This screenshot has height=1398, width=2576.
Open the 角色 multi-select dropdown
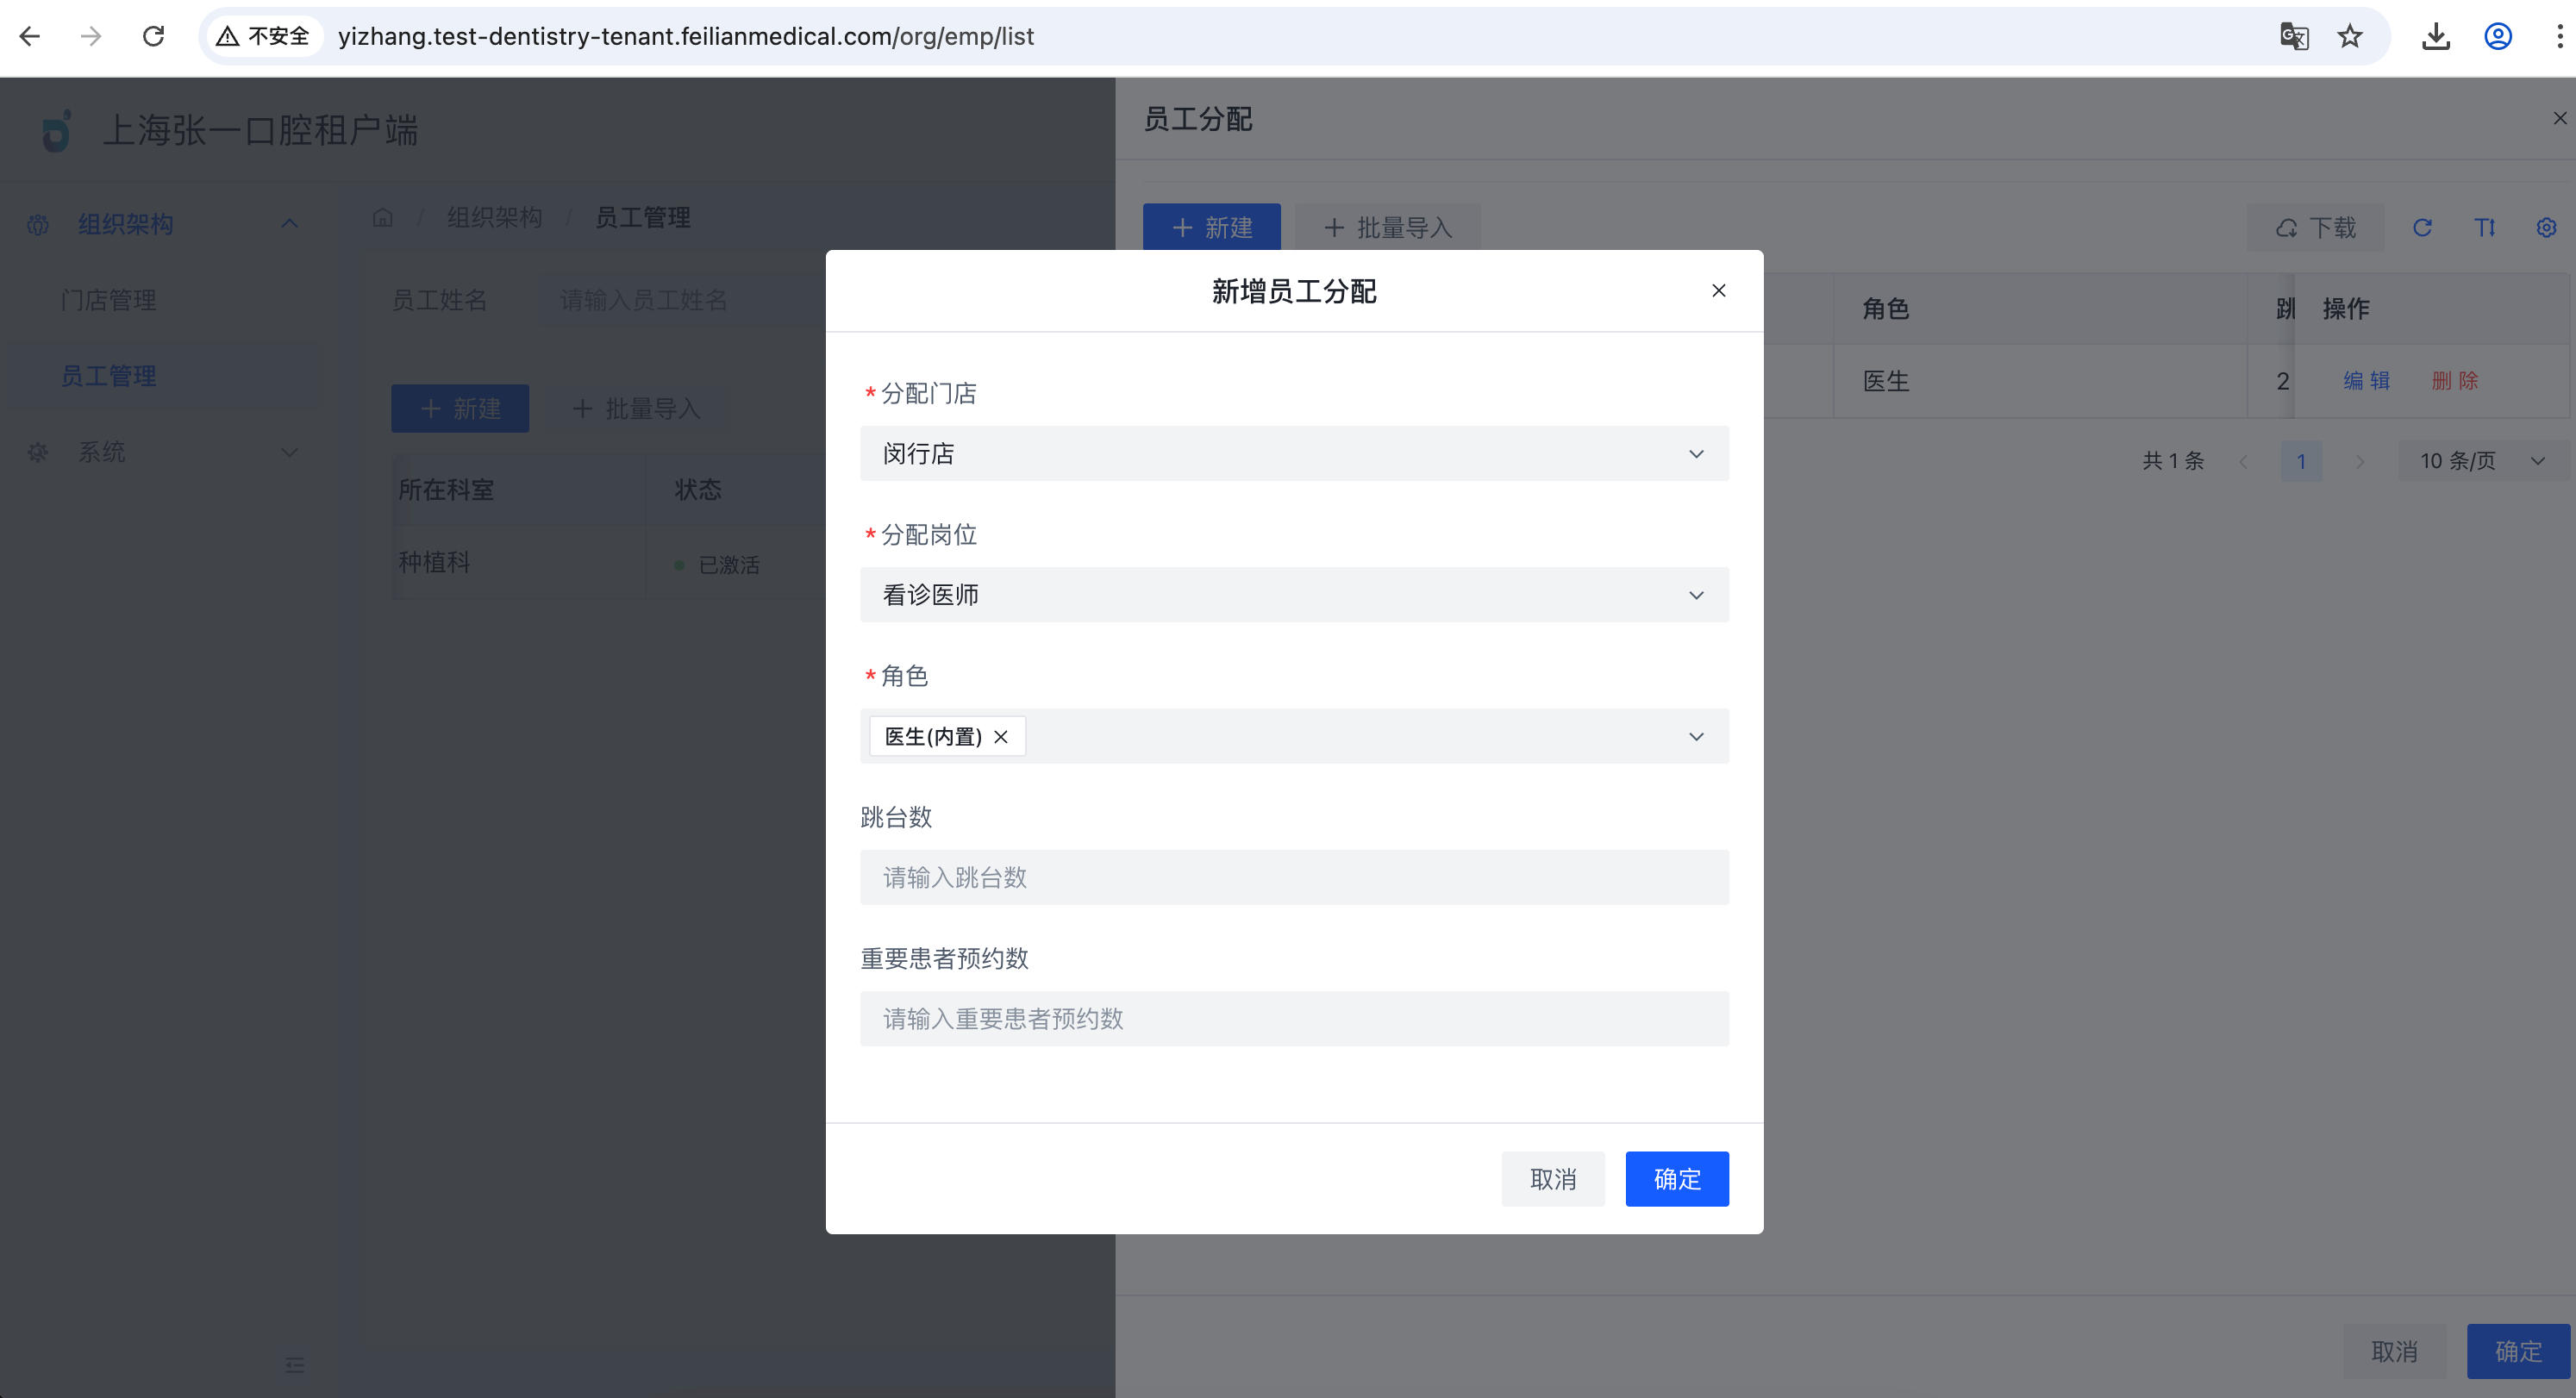click(x=1294, y=737)
